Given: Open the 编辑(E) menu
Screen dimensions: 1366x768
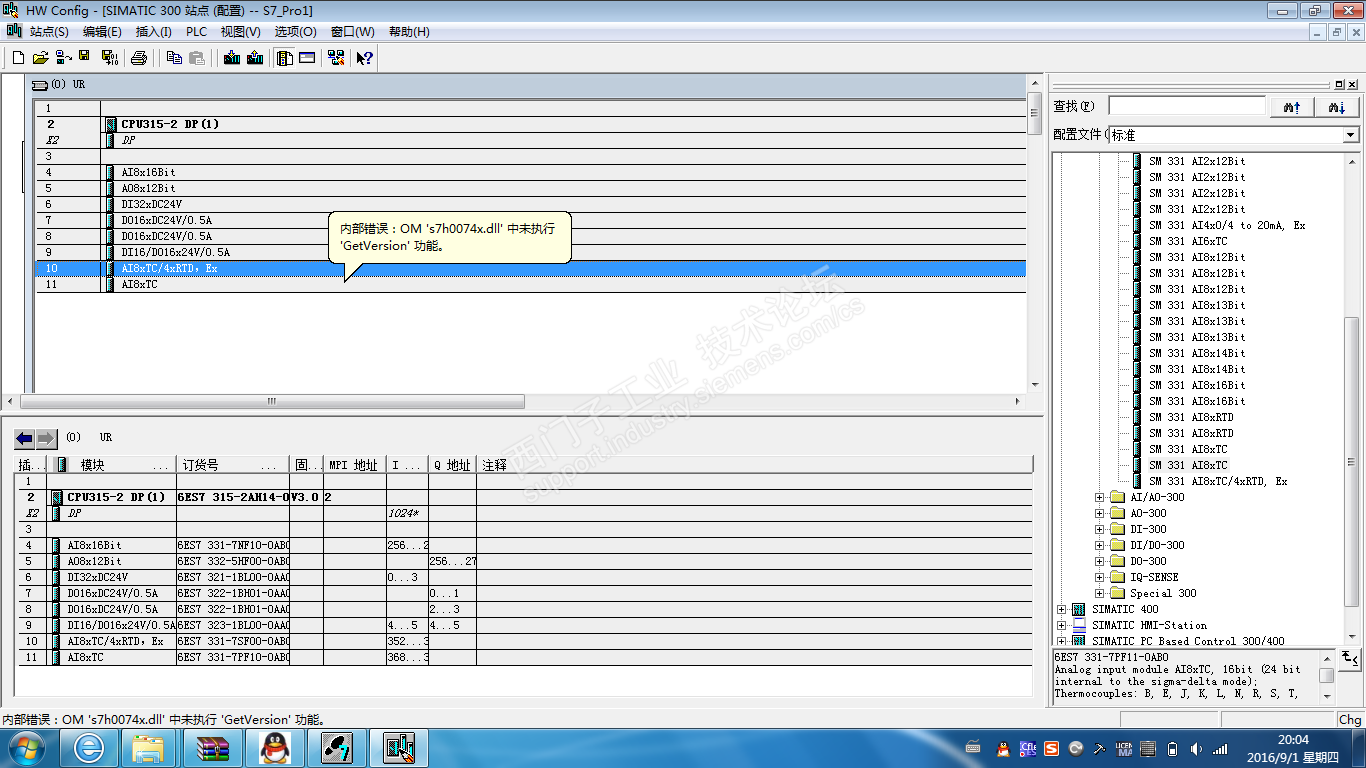Looking at the screenshot, I should 102,32.
